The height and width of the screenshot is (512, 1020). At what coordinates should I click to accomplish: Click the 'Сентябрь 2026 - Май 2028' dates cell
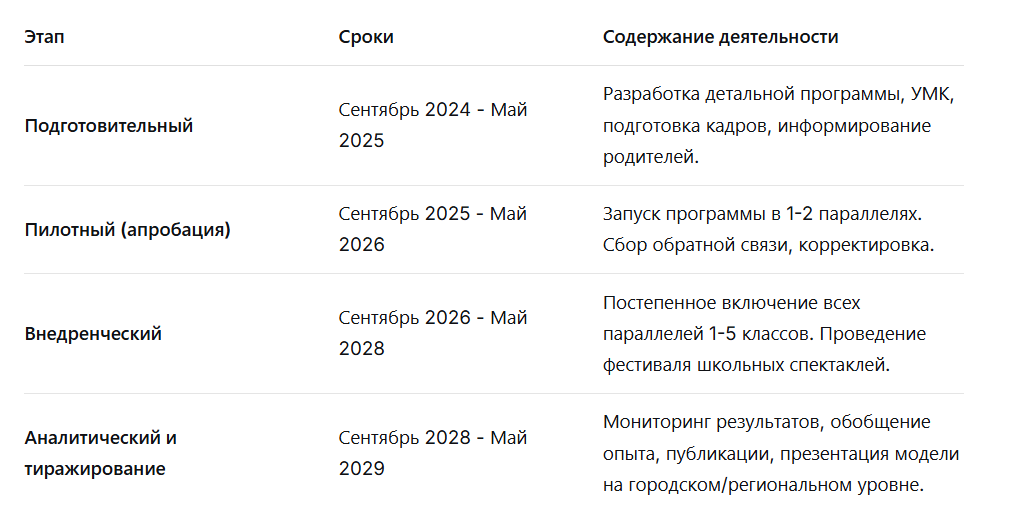click(x=432, y=333)
